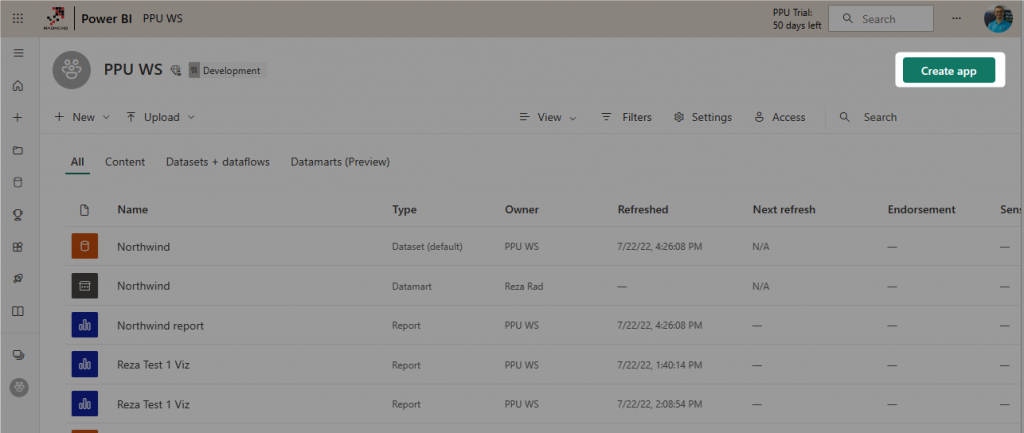Click the top bar Search field
The image size is (1024, 433).
tap(880, 19)
